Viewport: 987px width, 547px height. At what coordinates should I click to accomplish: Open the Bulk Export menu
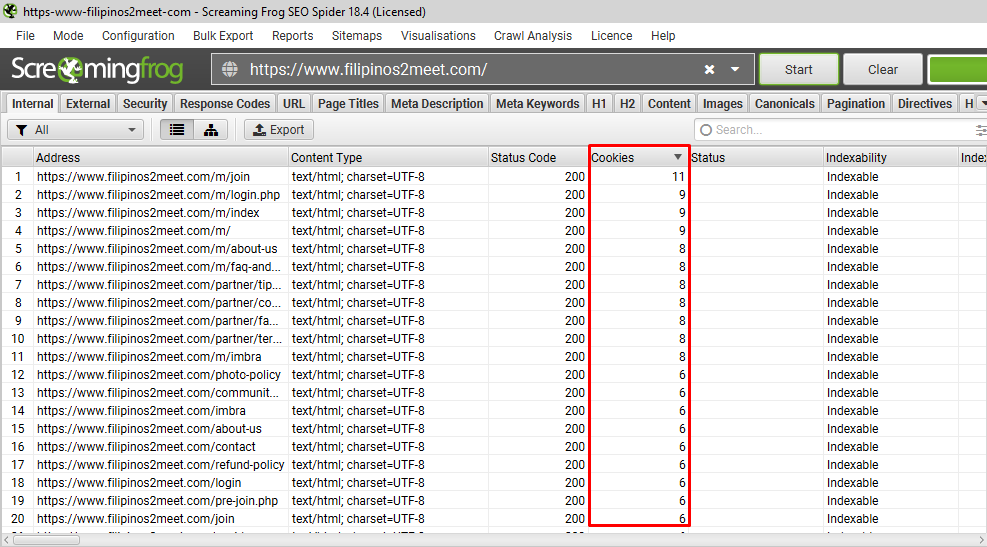(x=223, y=36)
